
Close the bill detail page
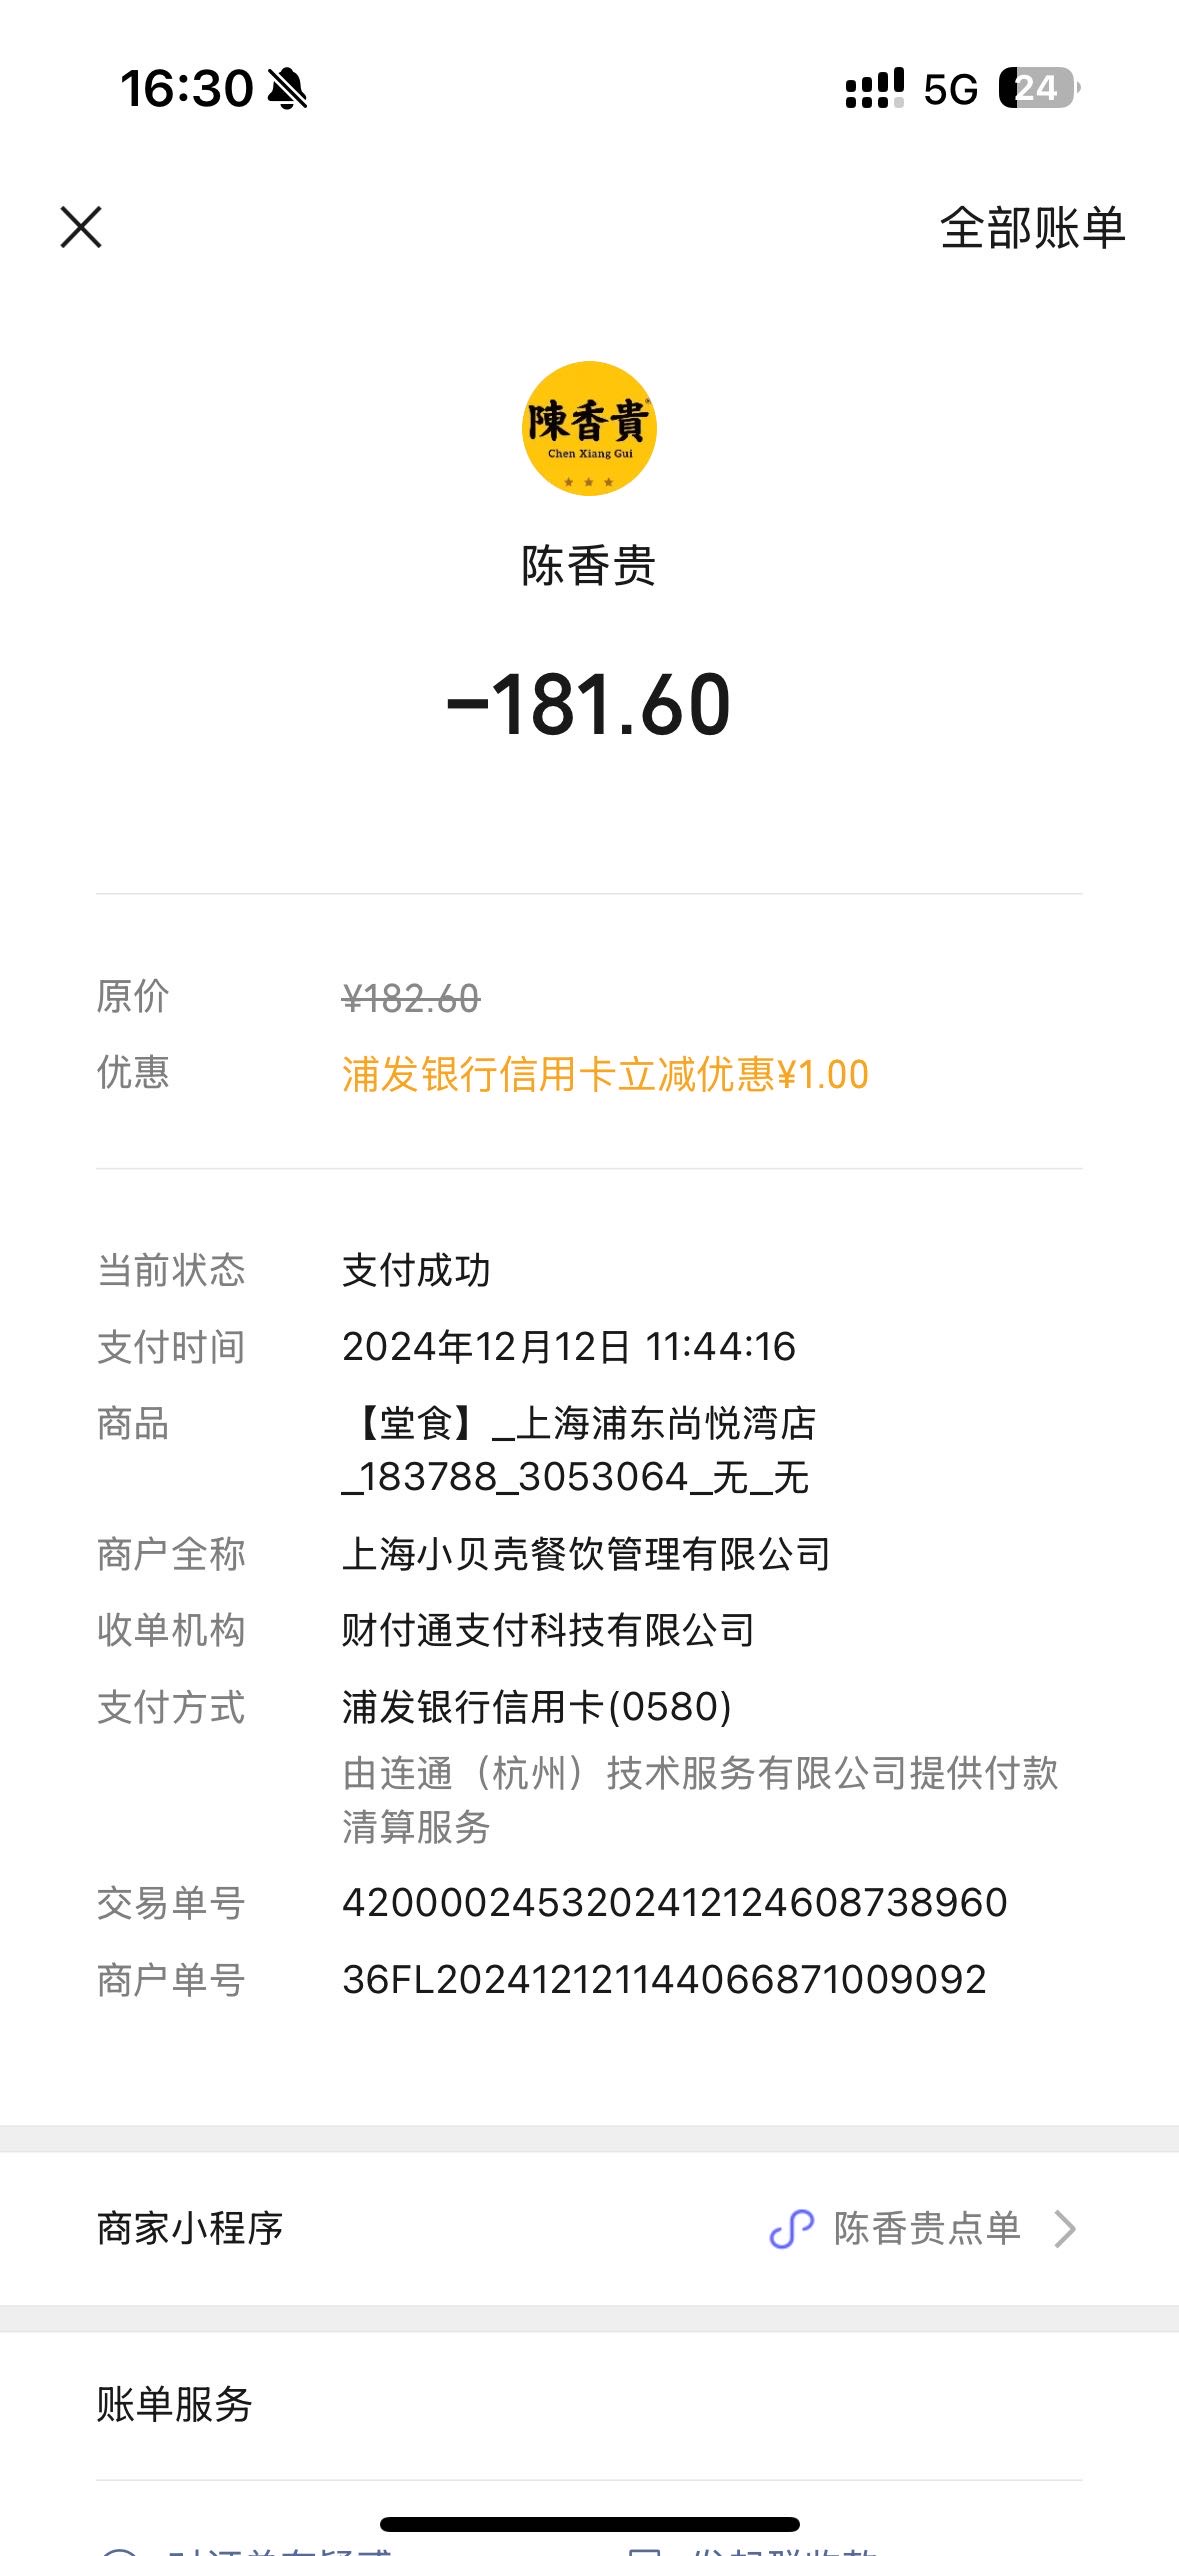81,227
